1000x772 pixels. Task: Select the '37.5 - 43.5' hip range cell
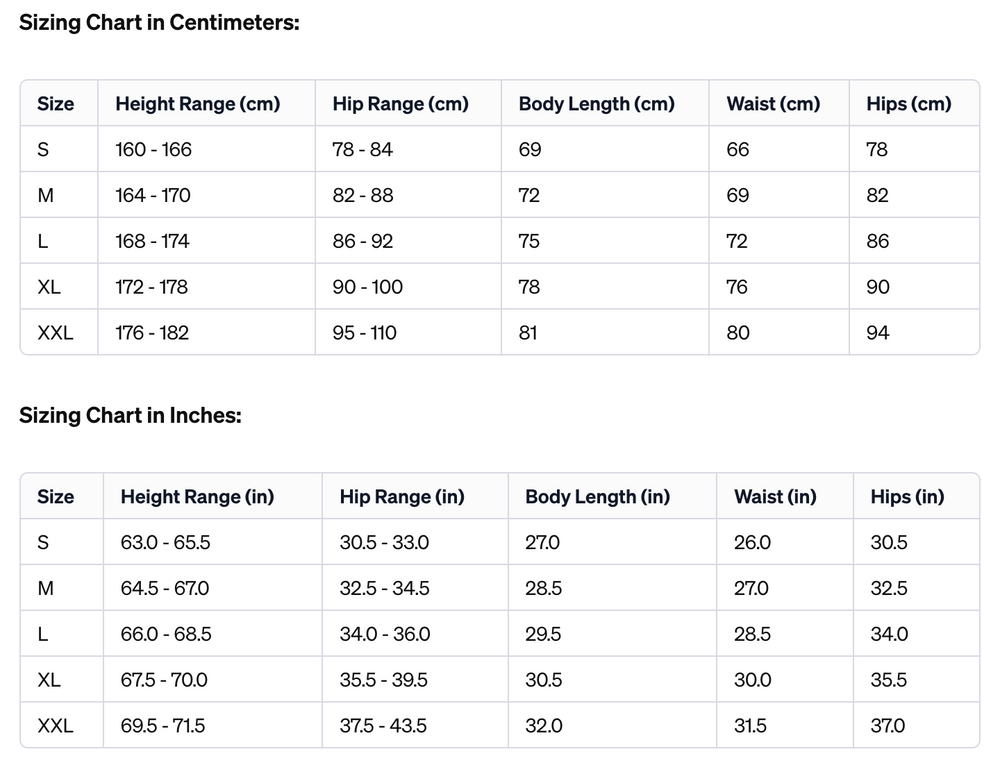click(383, 726)
